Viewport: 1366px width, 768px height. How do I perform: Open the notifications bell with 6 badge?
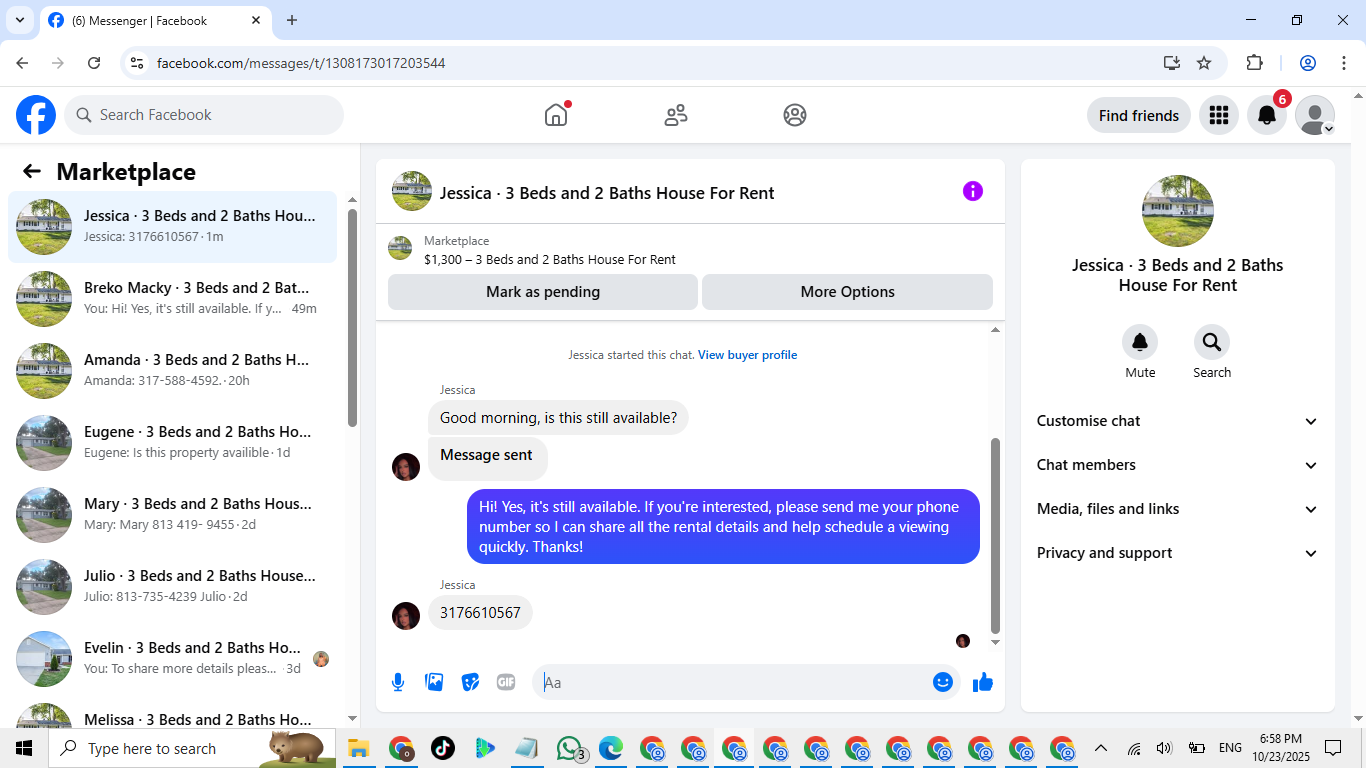pos(1267,115)
